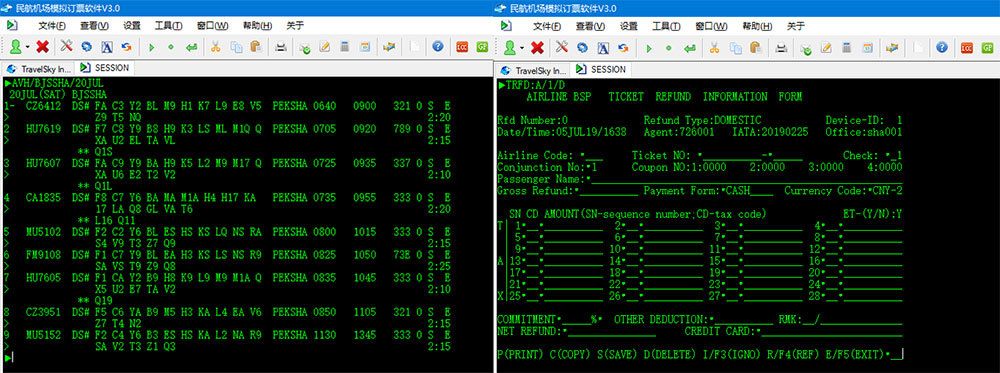Open the 帮助(H) menu in right window
The width and height of the screenshot is (1000, 373).
(757, 26)
